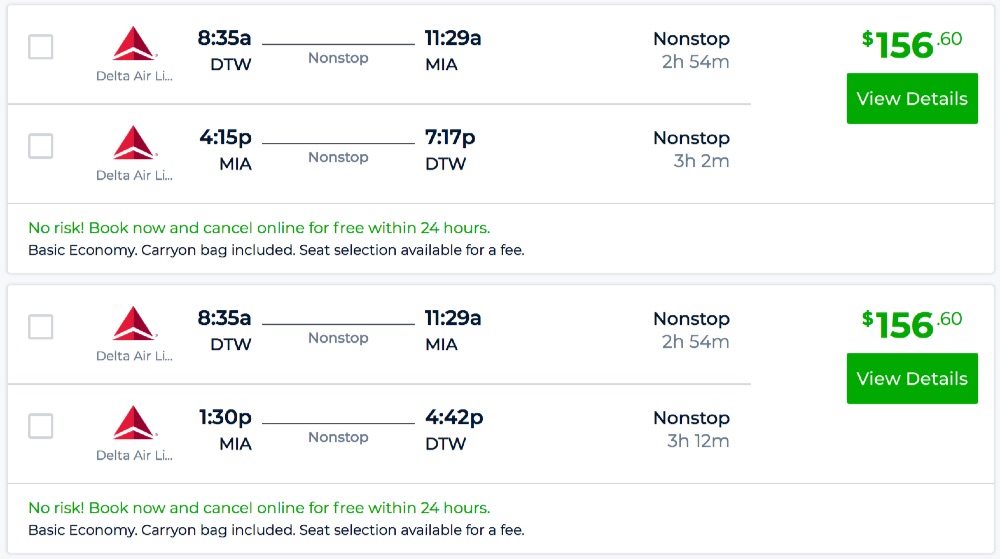Click the 3h 12m nonstop duration

click(698, 441)
